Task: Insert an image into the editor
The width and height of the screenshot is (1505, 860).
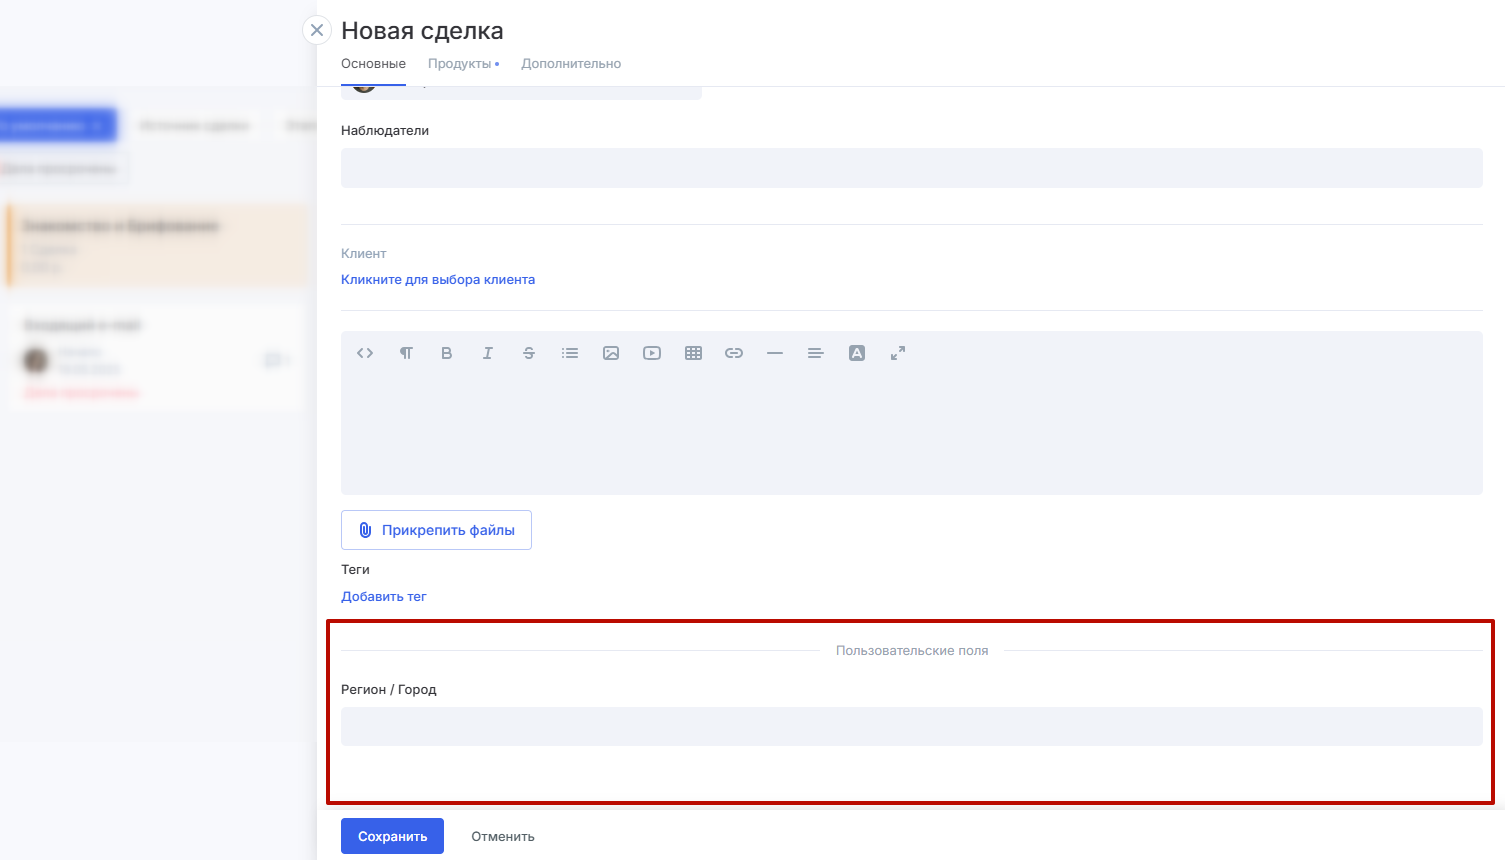Action: pos(611,353)
